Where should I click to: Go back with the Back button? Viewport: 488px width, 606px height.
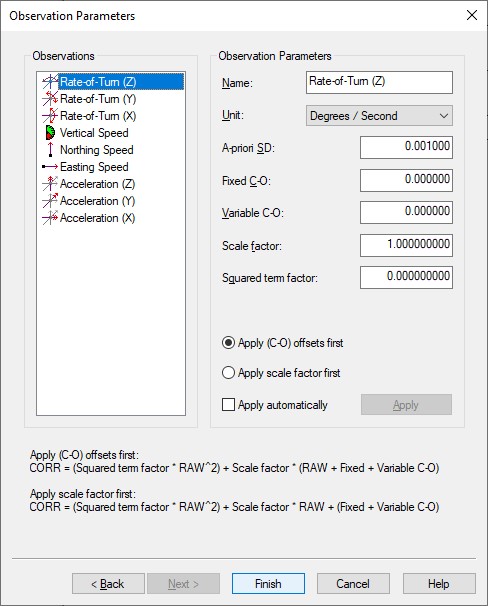coord(108,584)
